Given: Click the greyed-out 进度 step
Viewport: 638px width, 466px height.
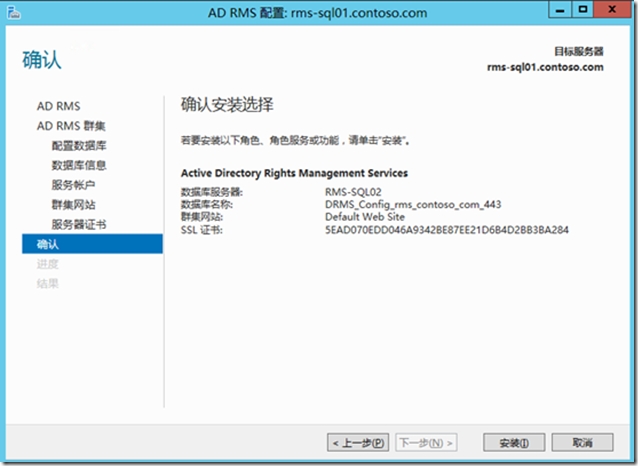Looking at the screenshot, I should pyautogui.click(x=48, y=264).
